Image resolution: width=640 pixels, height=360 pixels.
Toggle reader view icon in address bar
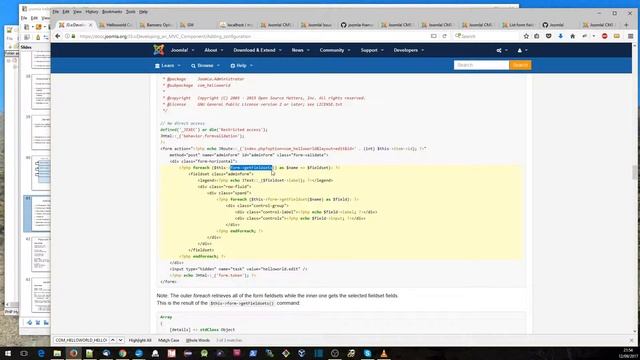(x=433, y=36)
